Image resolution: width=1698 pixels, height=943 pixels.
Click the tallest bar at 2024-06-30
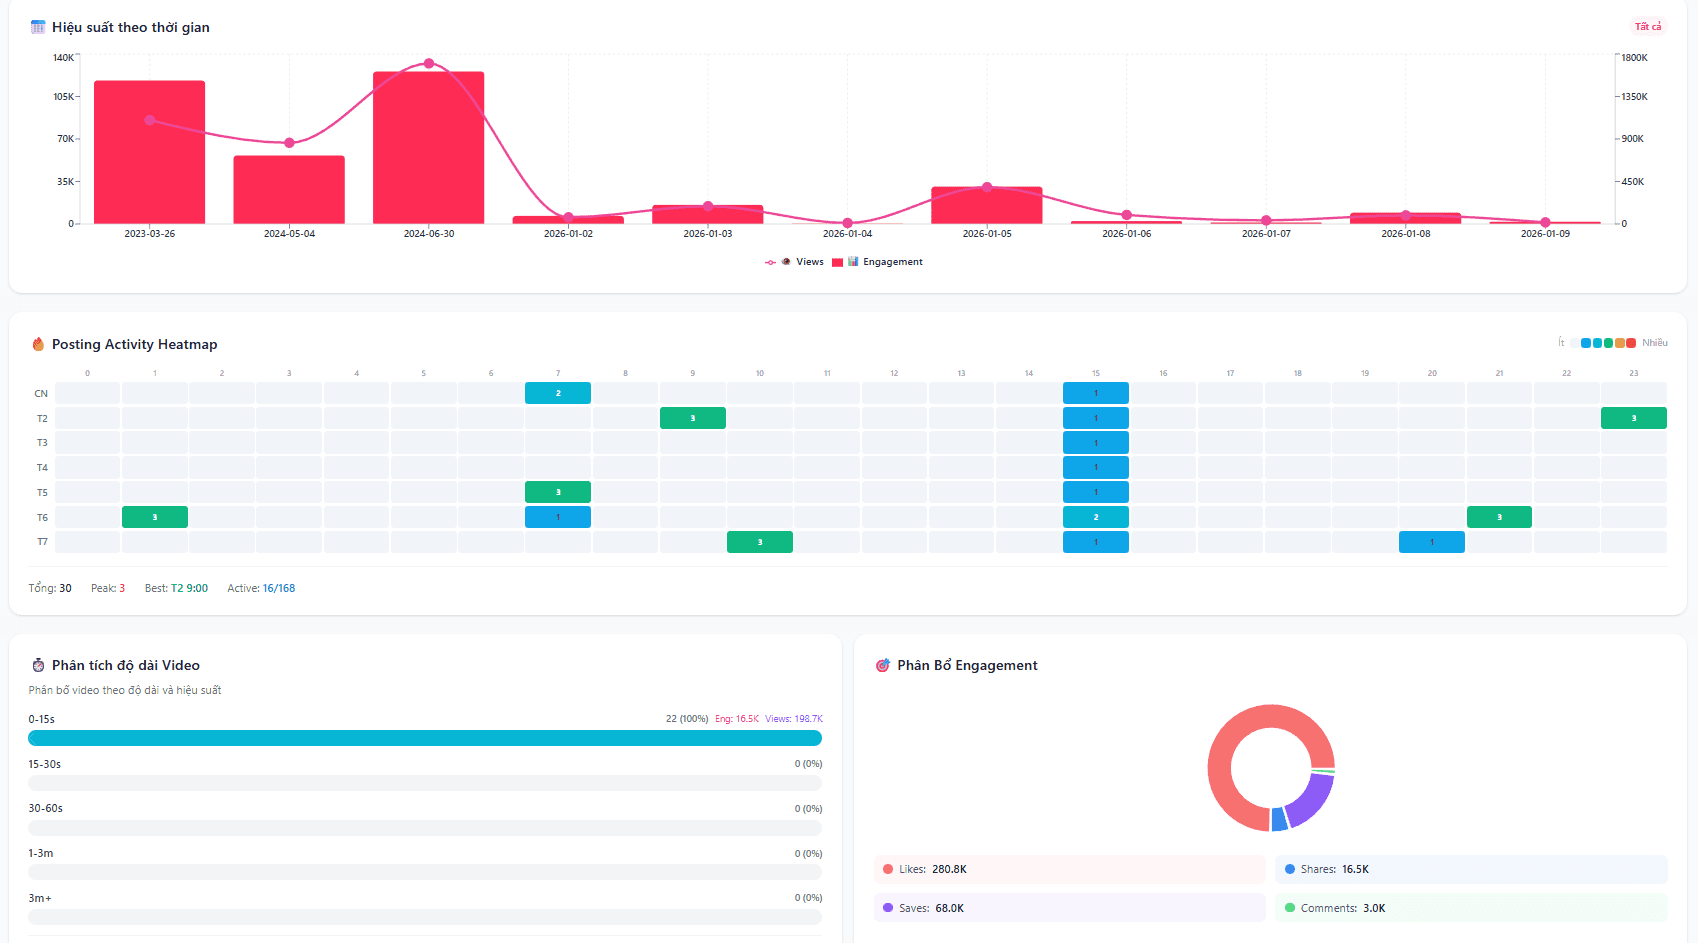428,145
